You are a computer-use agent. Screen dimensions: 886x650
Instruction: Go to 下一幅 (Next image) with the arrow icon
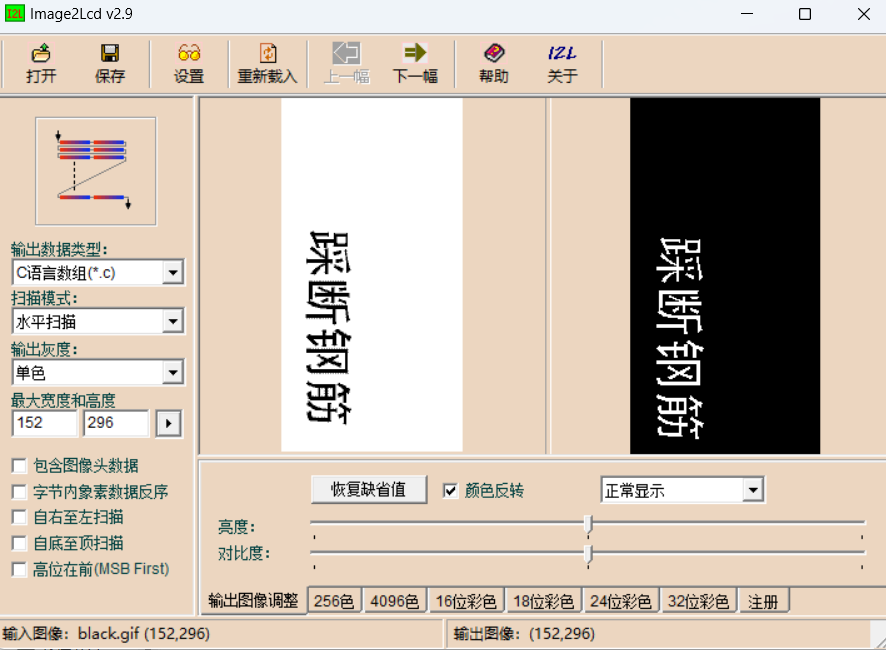(x=415, y=53)
